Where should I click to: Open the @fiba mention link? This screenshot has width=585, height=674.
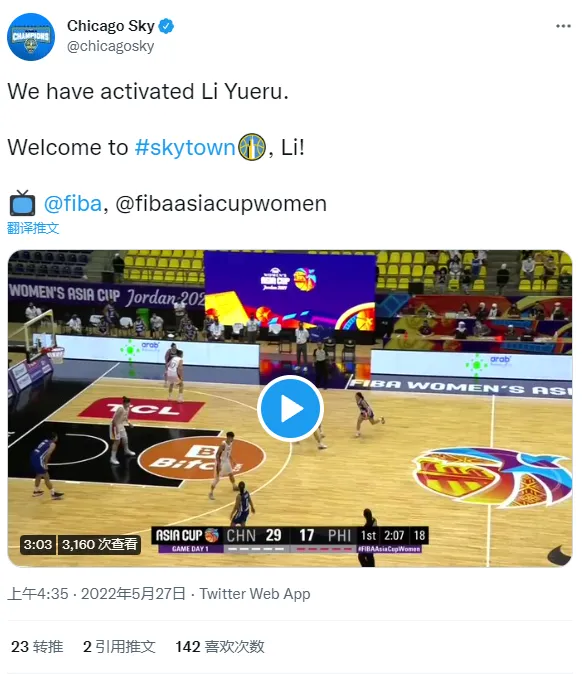(x=73, y=203)
